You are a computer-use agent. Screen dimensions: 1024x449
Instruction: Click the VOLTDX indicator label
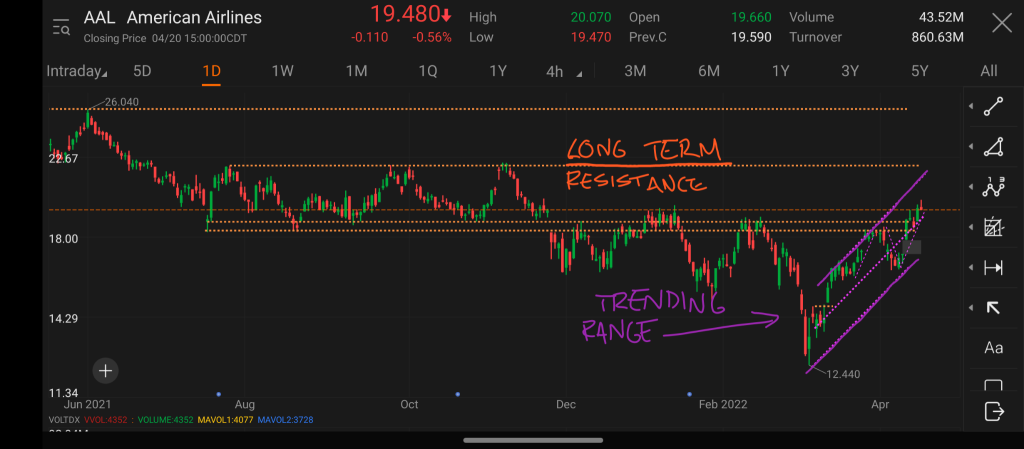[x=64, y=420]
